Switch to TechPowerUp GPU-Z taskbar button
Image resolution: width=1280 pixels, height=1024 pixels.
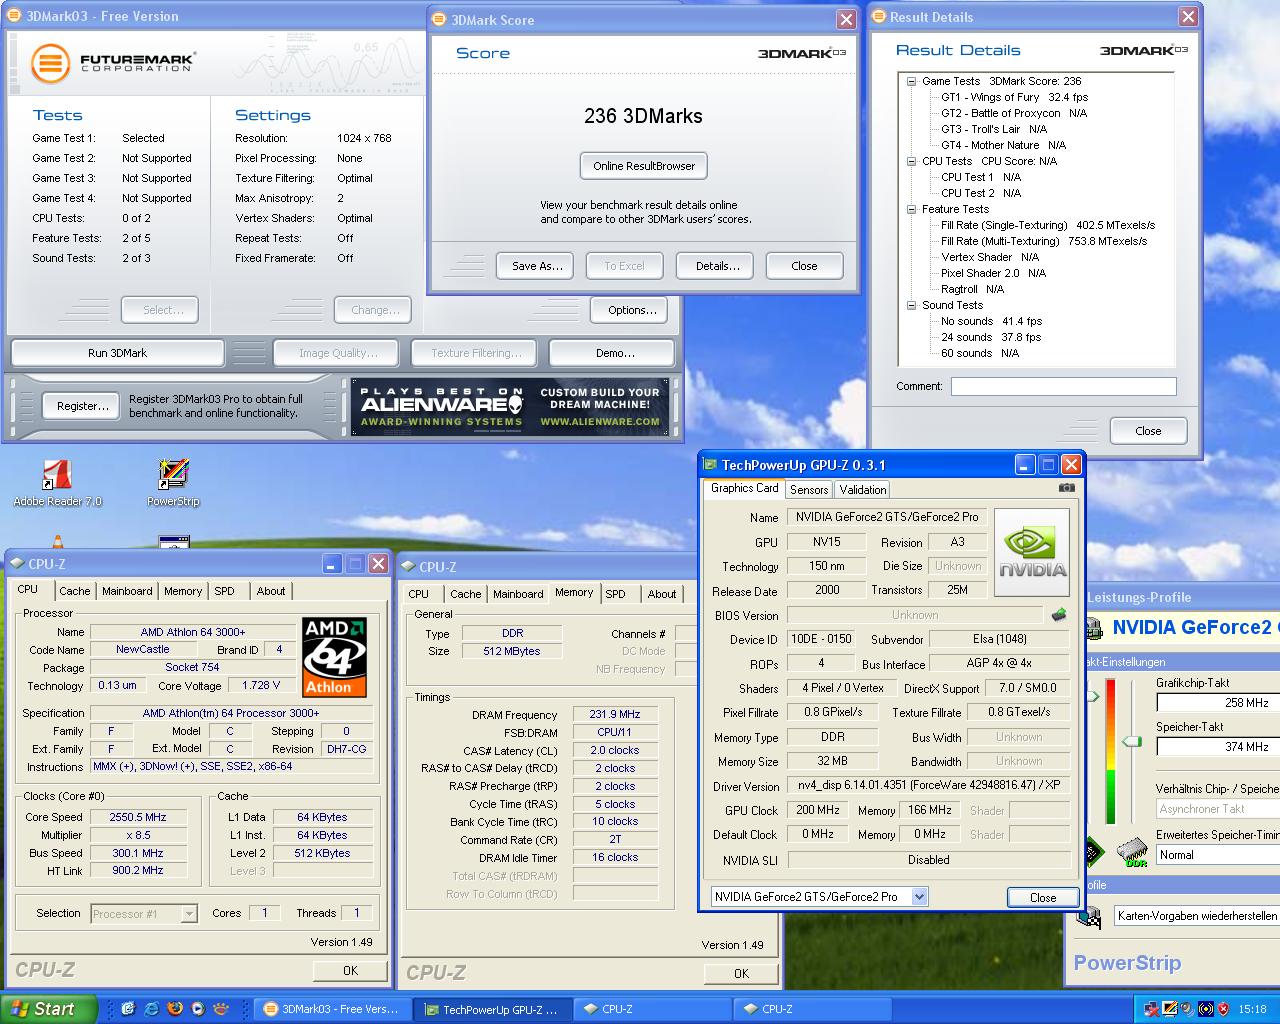494,1009
